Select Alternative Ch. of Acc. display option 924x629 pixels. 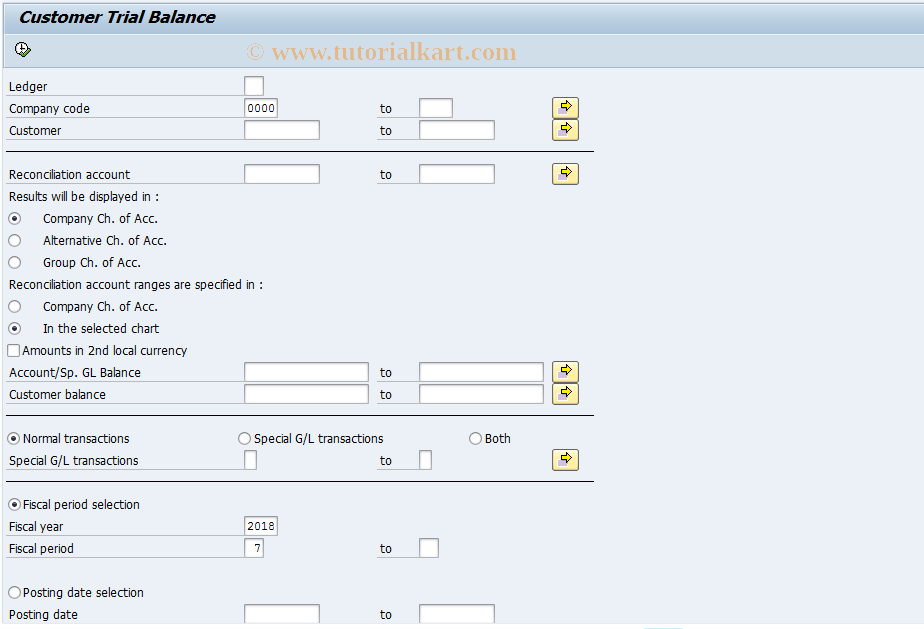click(x=14, y=240)
